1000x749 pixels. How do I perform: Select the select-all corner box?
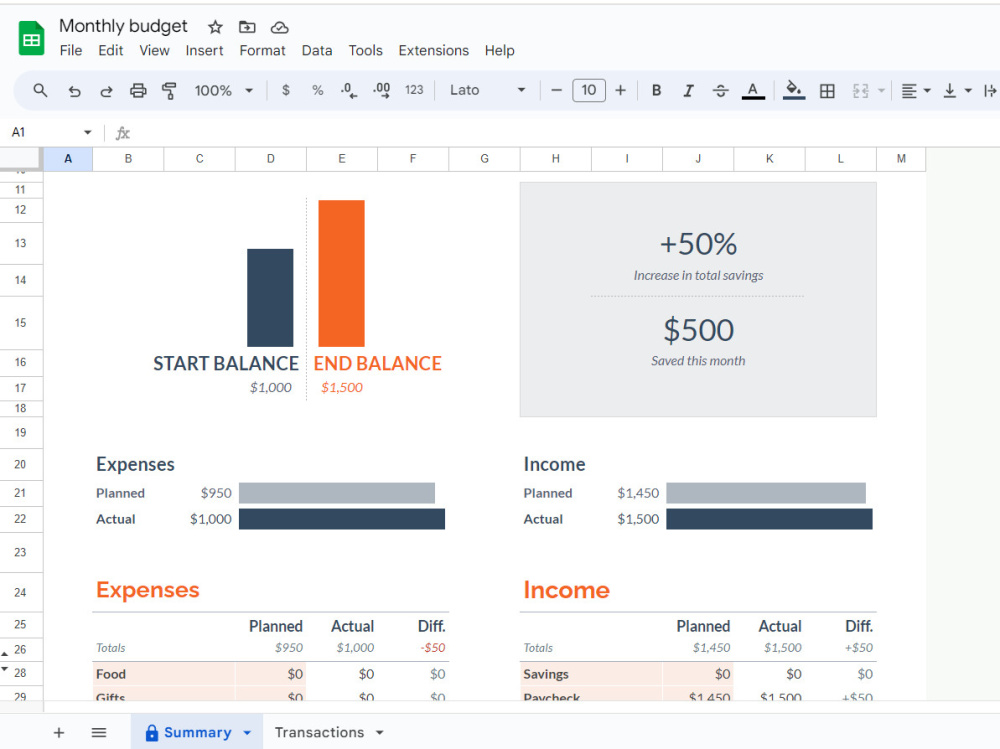point(21,159)
